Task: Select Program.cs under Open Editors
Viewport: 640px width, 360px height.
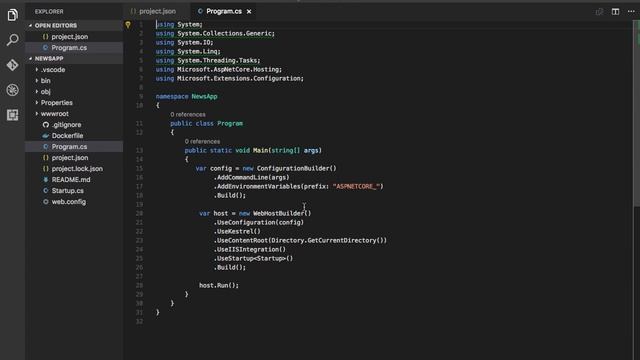Action: pyautogui.click(x=74, y=48)
